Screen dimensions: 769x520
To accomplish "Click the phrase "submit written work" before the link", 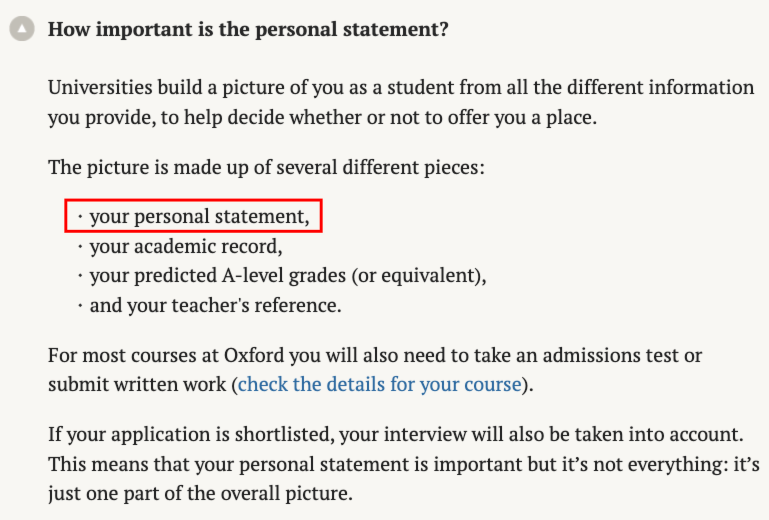I will tap(137, 385).
